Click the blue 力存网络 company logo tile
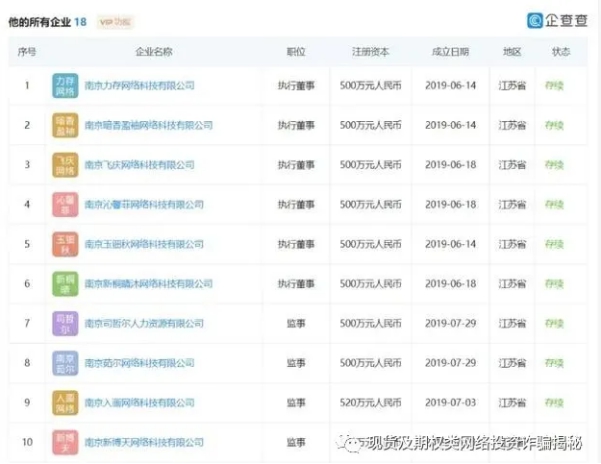 pyautogui.click(x=65, y=86)
